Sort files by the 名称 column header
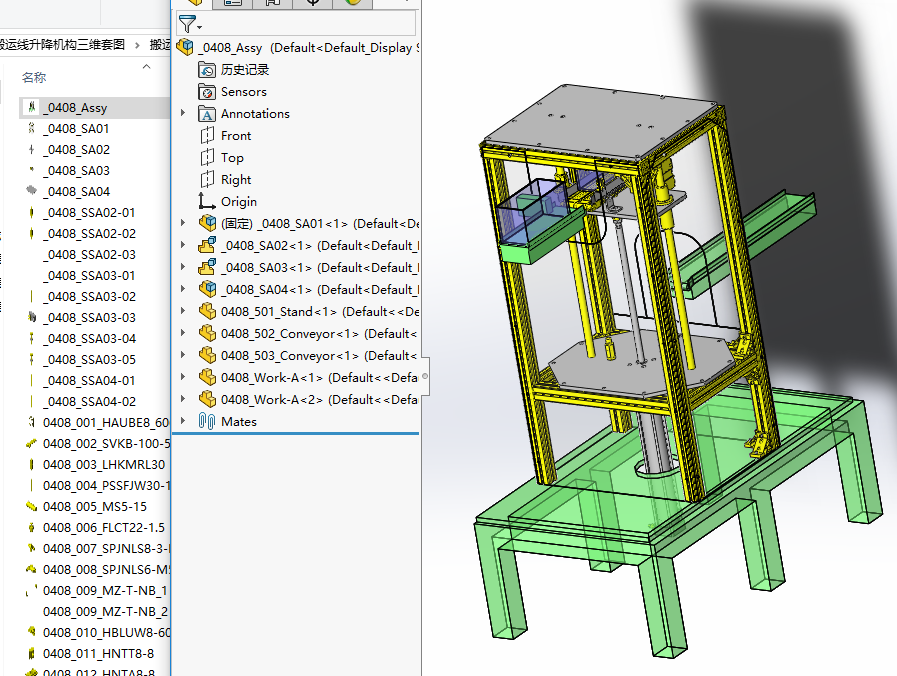Viewport: 897px width, 676px height. click(34, 77)
